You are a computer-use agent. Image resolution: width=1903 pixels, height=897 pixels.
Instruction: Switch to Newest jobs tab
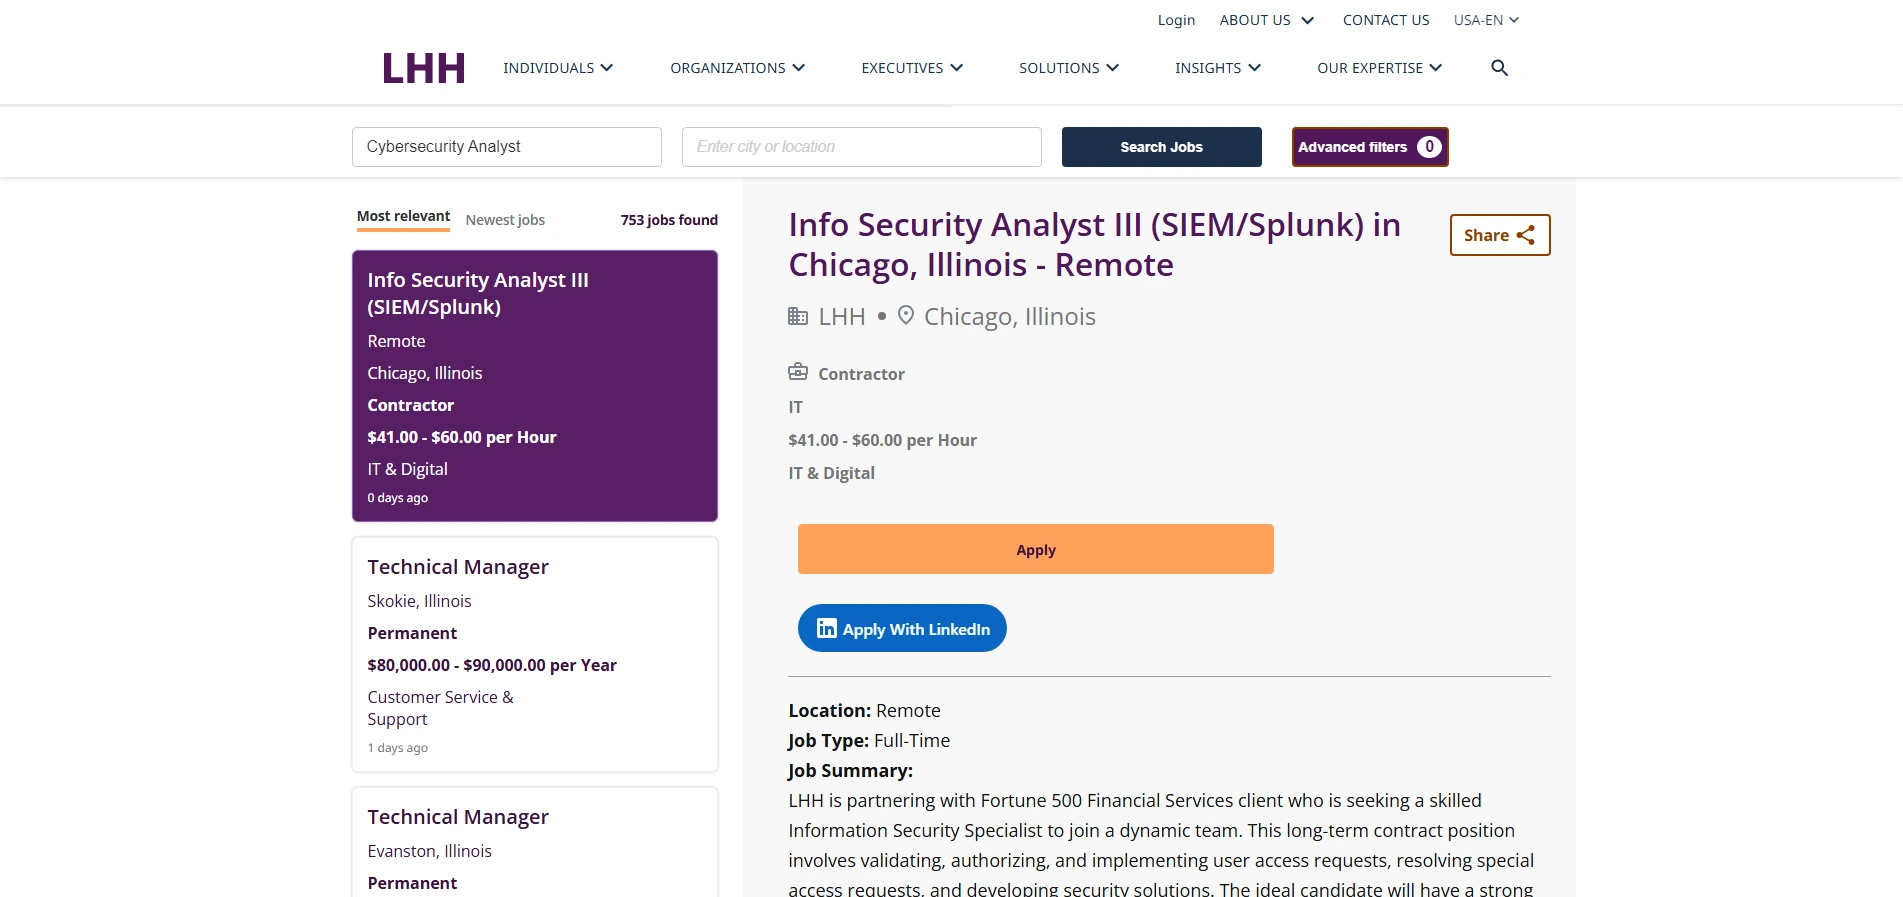pos(505,220)
